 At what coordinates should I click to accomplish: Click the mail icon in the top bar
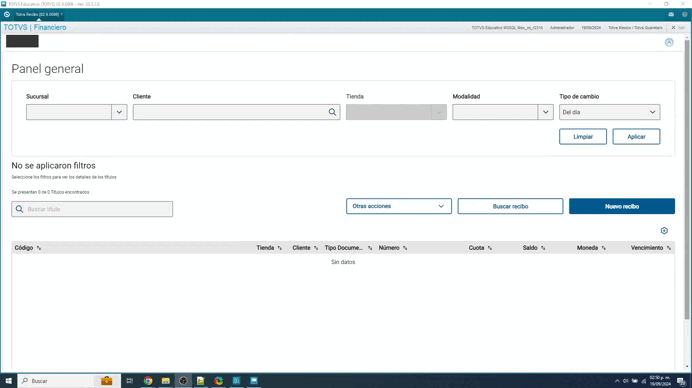click(671, 15)
